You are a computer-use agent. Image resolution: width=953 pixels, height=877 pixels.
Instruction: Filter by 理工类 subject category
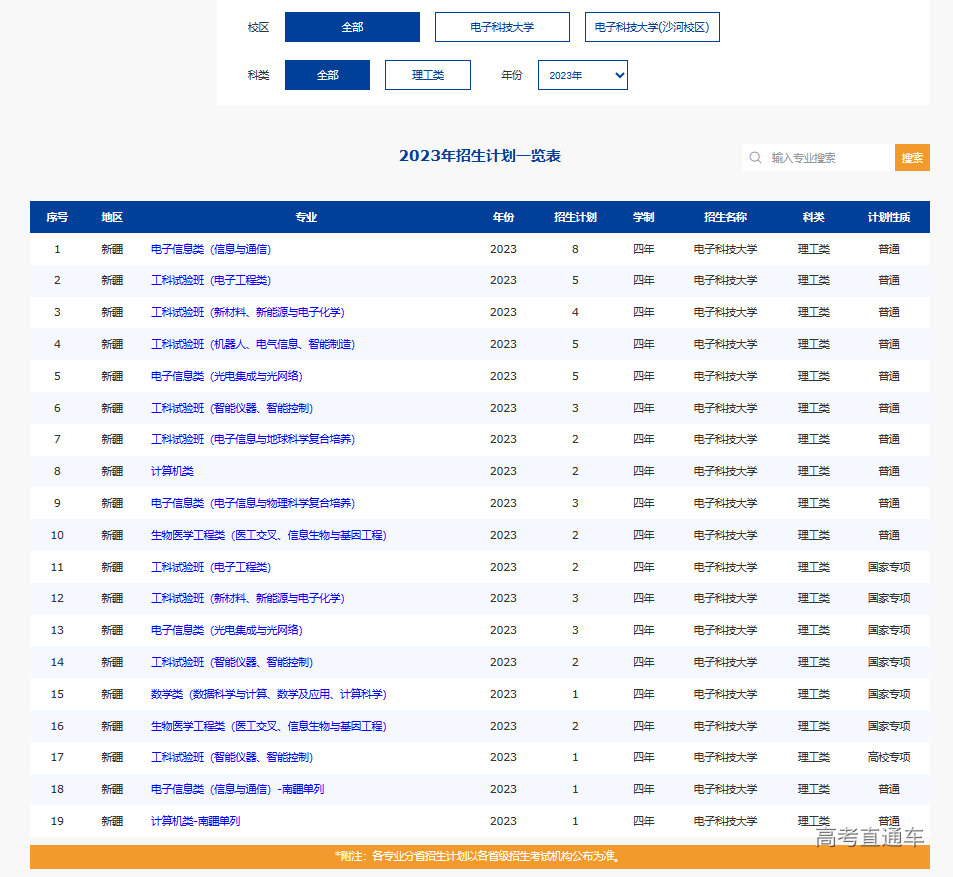[427, 75]
